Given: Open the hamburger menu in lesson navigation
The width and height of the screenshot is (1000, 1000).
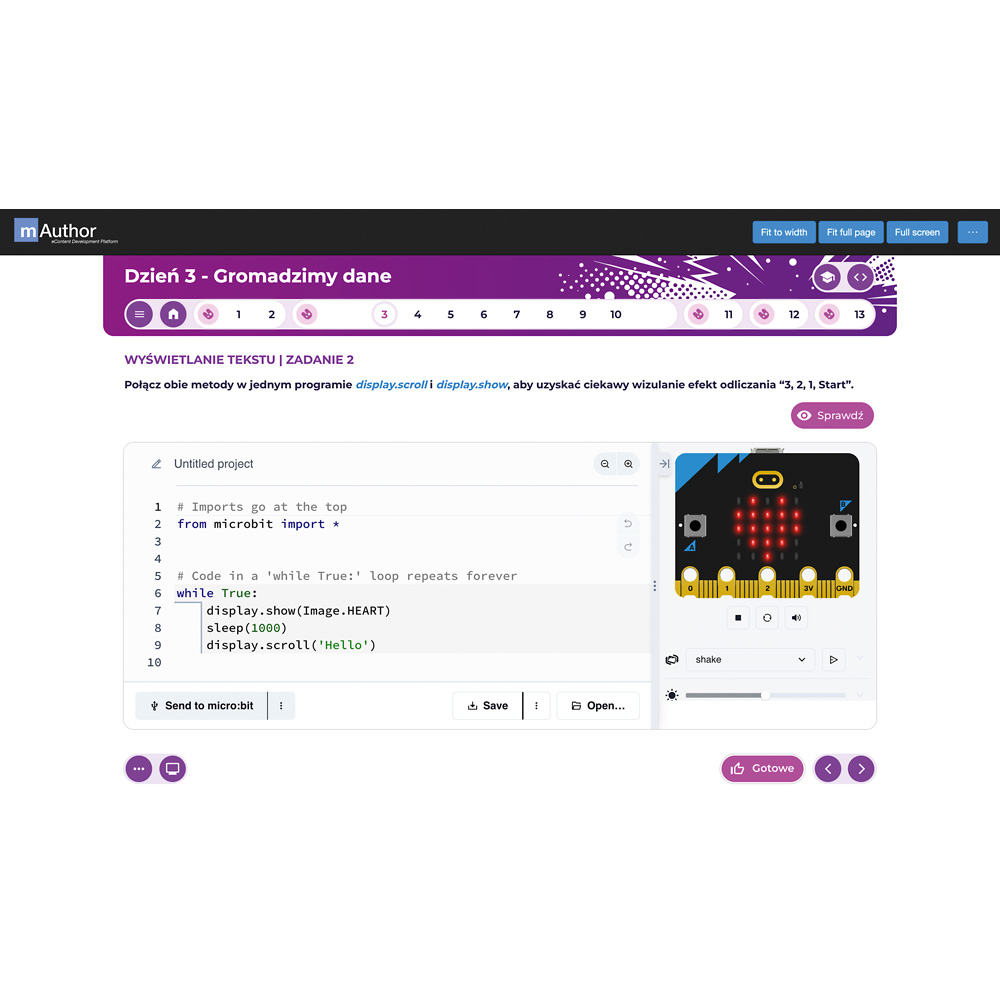Looking at the screenshot, I should pos(139,314).
